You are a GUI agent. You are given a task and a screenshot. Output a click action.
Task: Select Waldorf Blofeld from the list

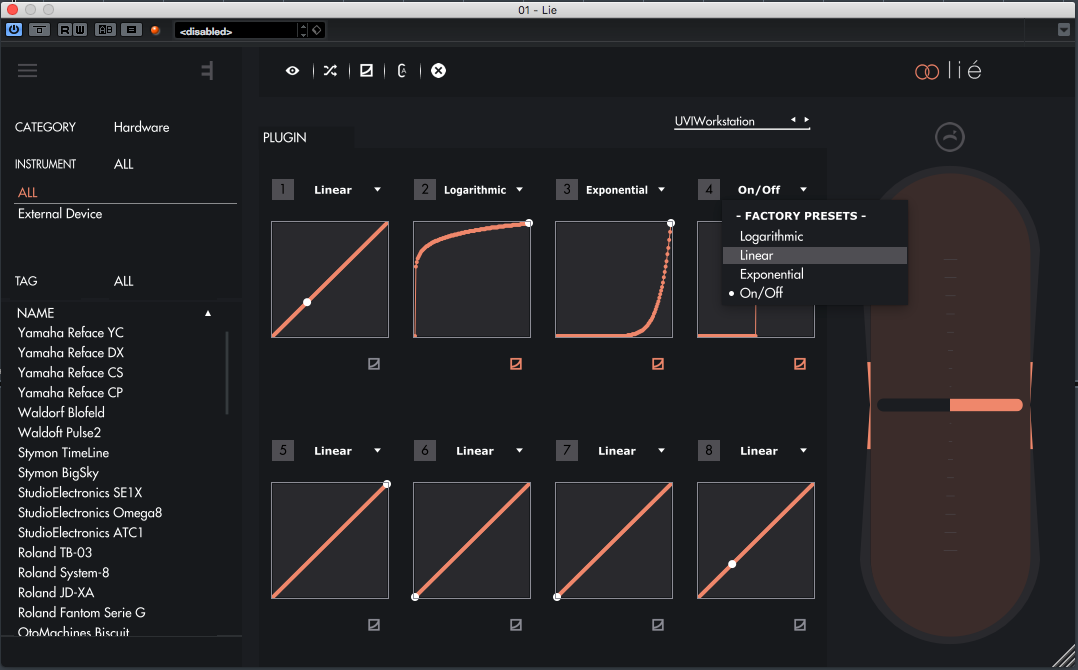[x=61, y=412]
